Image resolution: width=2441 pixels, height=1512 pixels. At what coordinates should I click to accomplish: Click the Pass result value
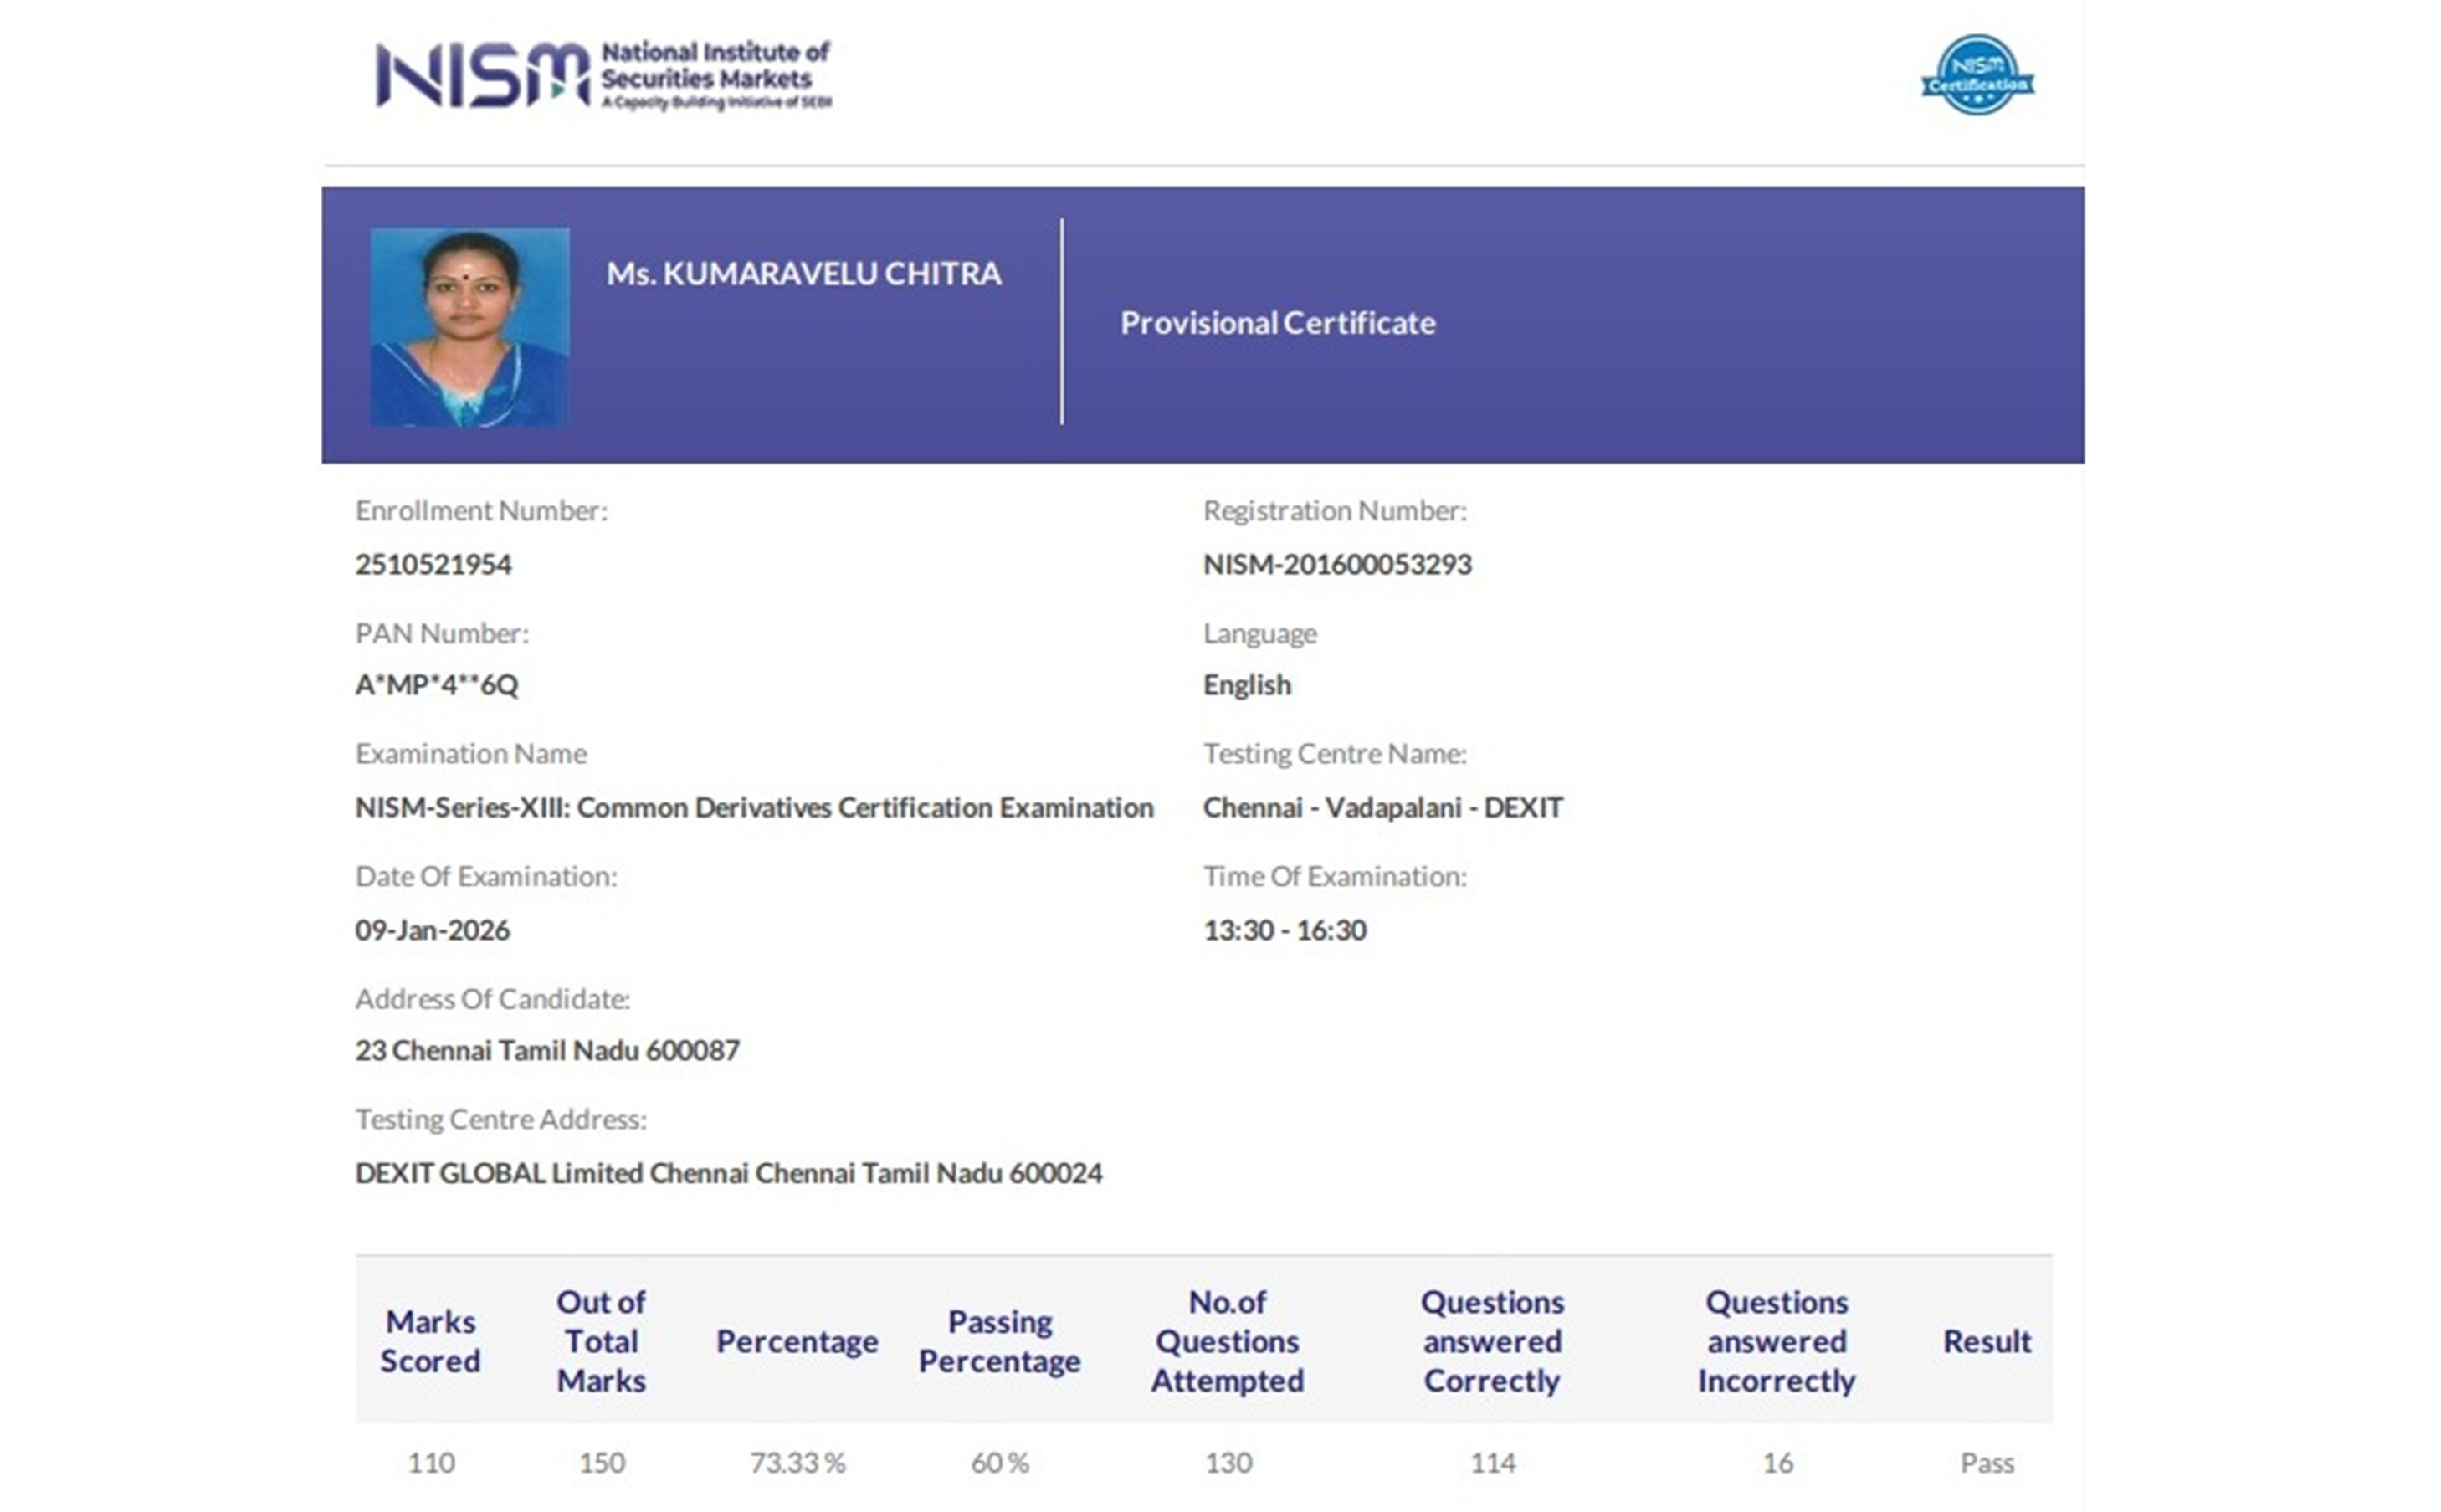(x=1986, y=1463)
